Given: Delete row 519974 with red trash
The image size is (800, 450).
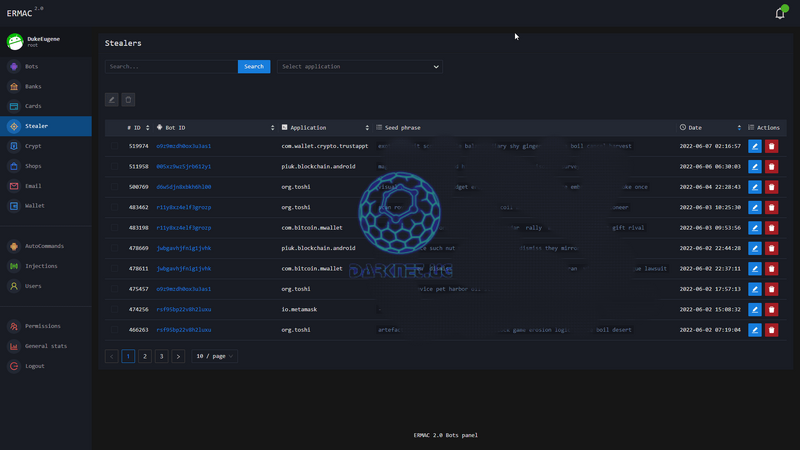Looking at the screenshot, I should (x=771, y=146).
